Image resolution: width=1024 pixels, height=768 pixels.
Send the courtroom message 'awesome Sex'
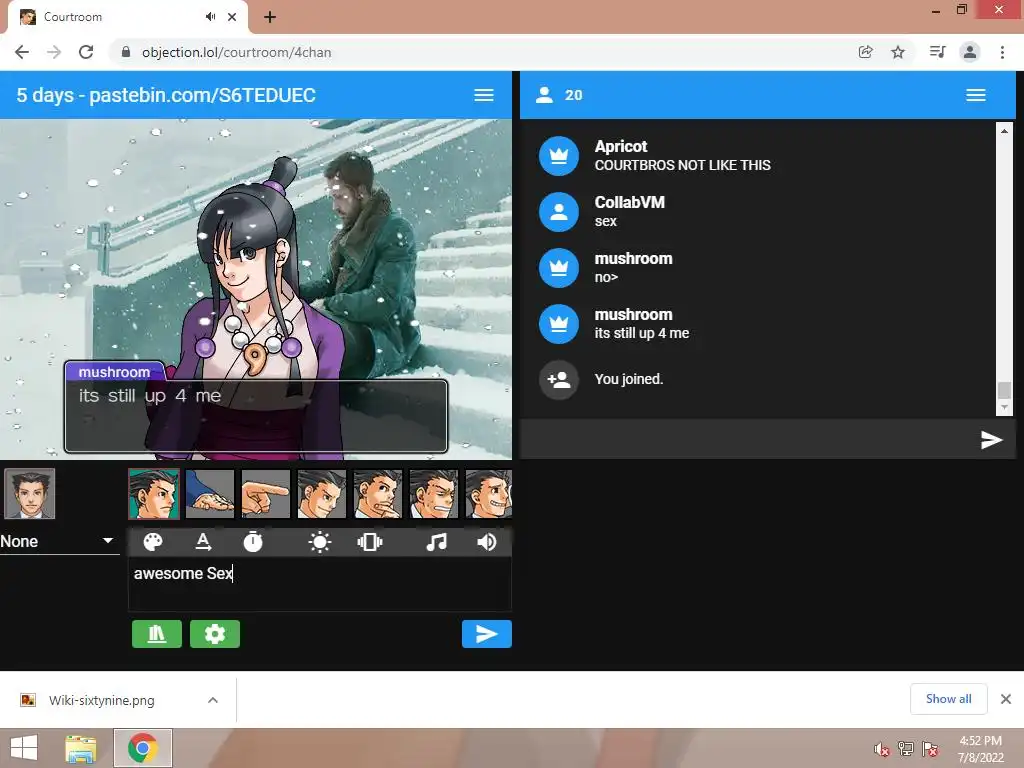coord(487,634)
